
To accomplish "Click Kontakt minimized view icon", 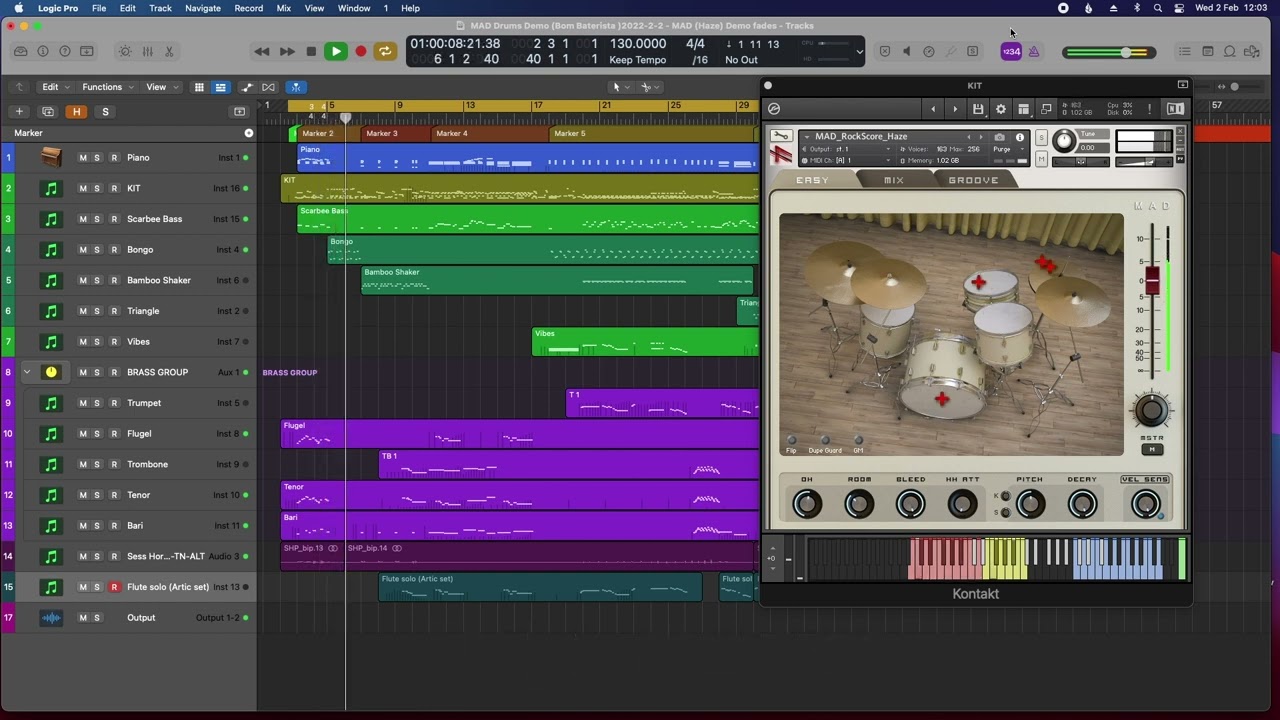I will (1046, 109).
